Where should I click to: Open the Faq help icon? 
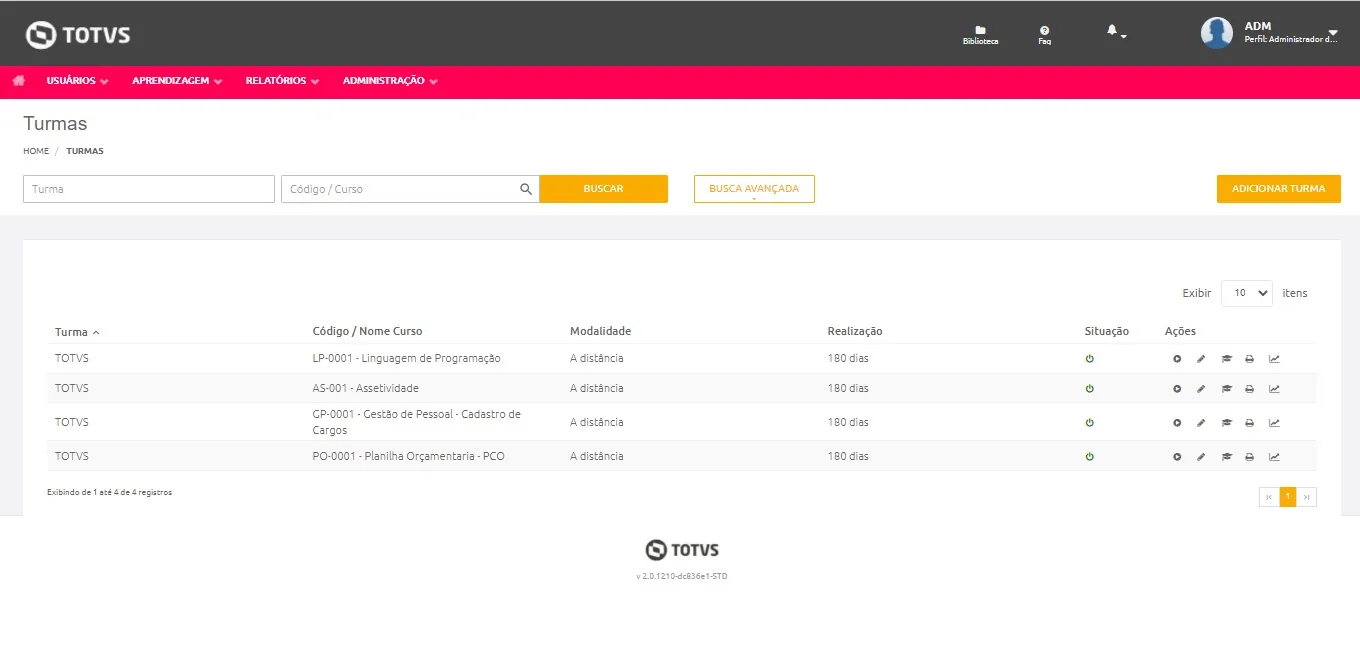click(1044, 32)
